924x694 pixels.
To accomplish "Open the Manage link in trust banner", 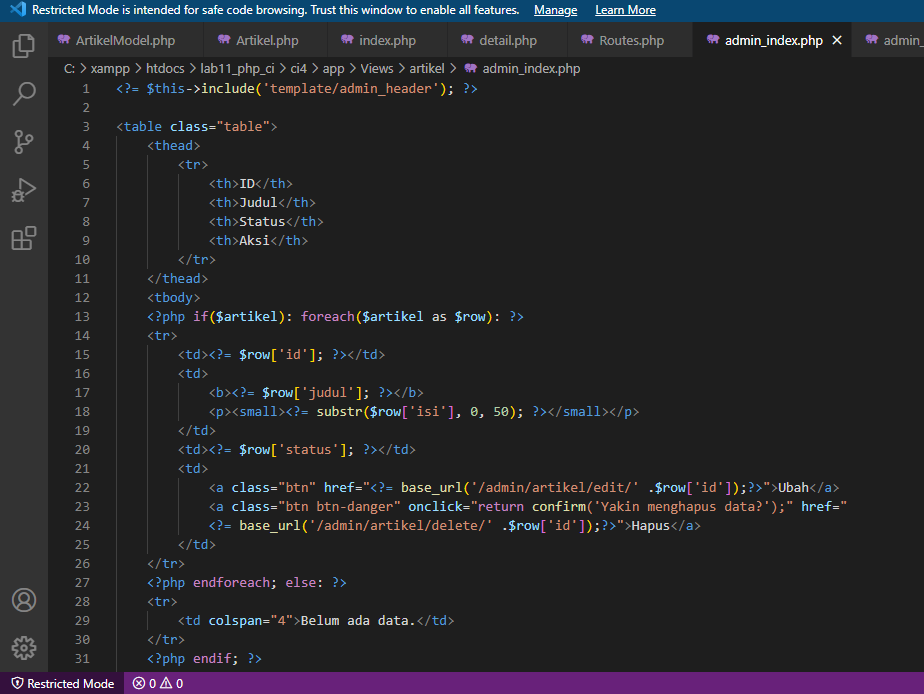I will point(556,9).
